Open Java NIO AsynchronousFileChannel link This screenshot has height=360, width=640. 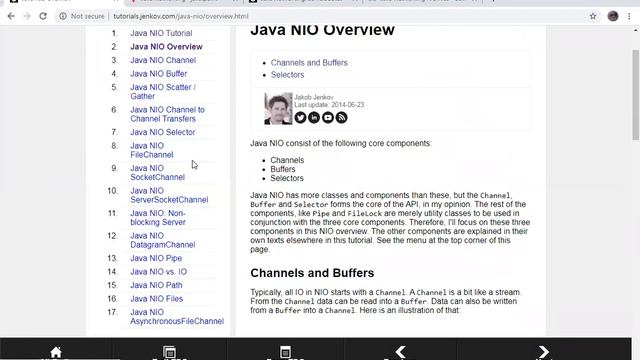coord(177,316)
